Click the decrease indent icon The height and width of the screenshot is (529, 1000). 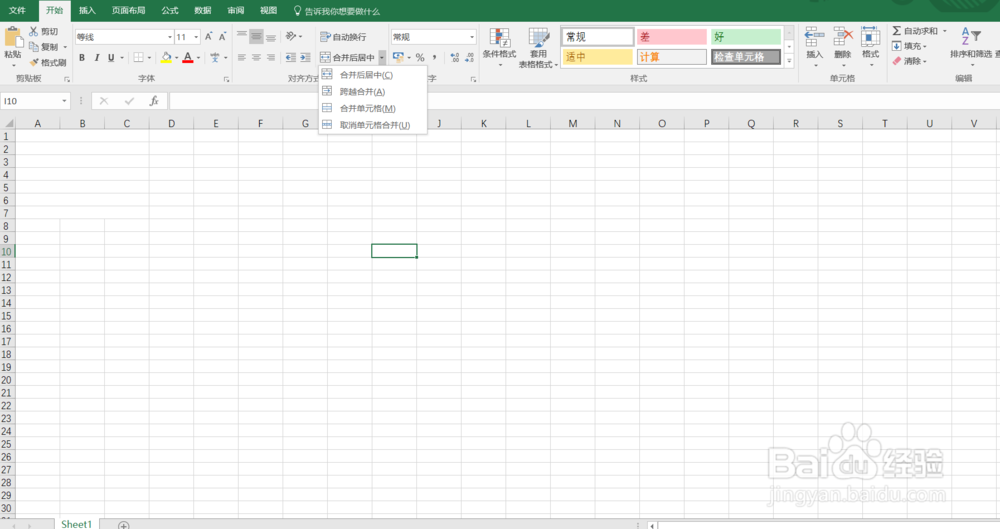[291, 57]
